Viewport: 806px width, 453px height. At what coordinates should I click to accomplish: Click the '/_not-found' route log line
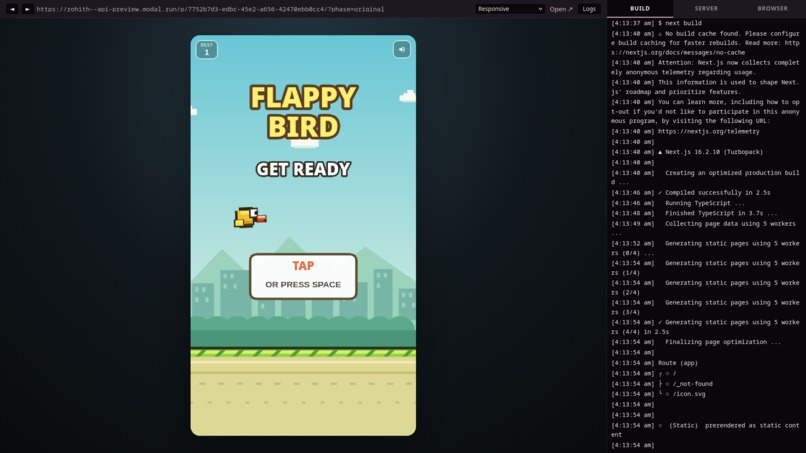pos(662,384)
